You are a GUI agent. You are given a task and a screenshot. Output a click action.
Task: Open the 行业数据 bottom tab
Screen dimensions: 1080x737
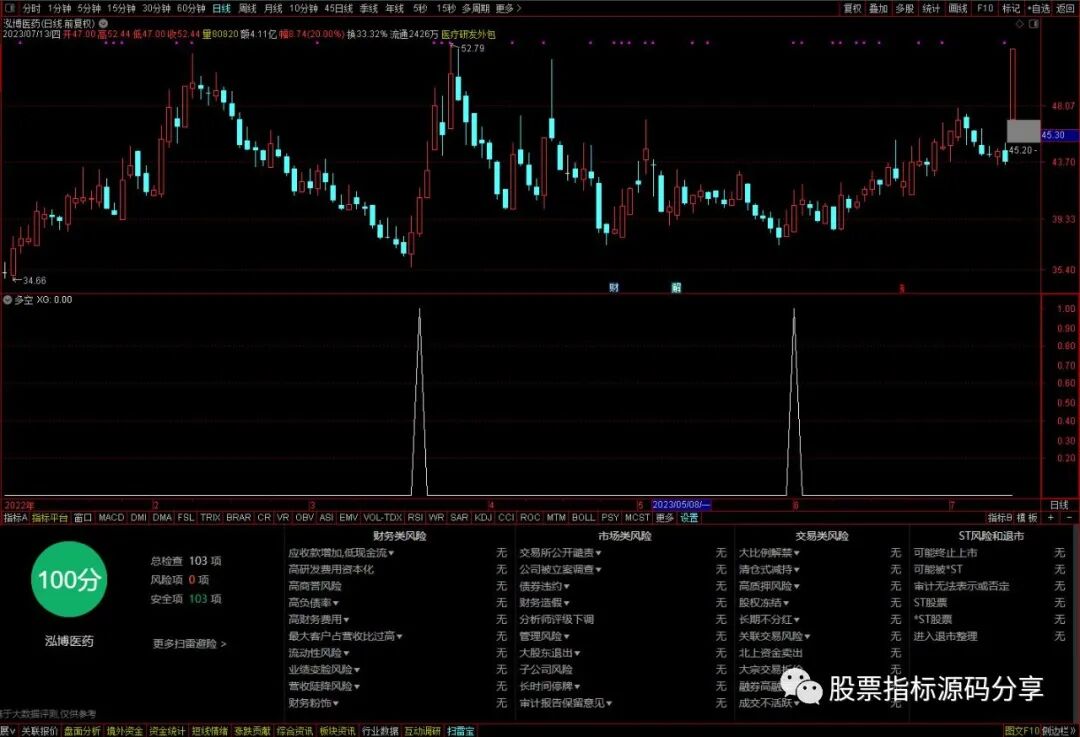[381, 731]
